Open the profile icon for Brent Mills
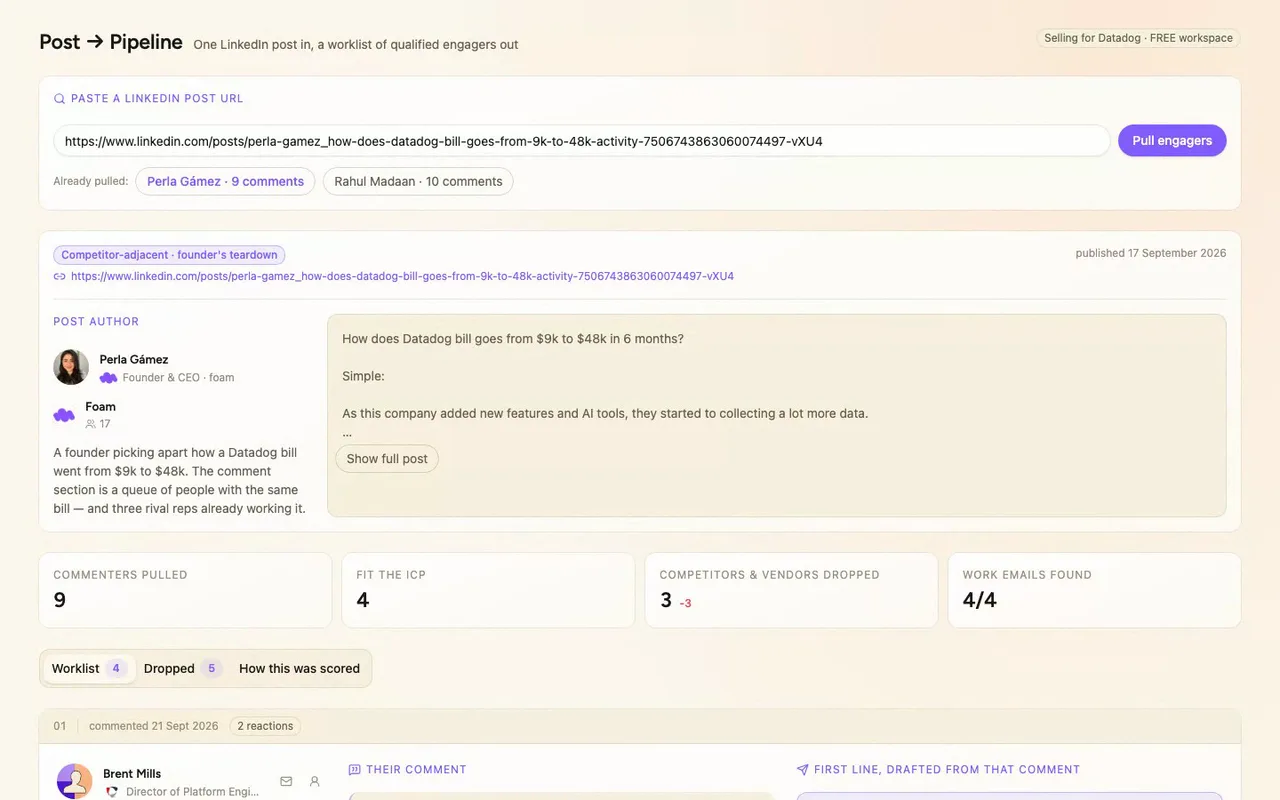This screenshot has height=800, width=1280. [314, 781]
